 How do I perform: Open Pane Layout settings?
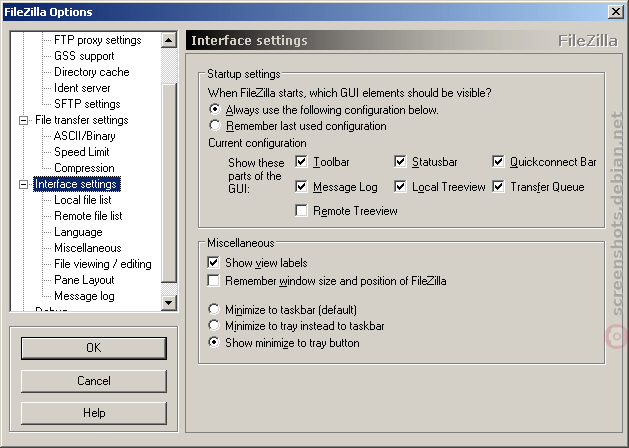point(84,280)
